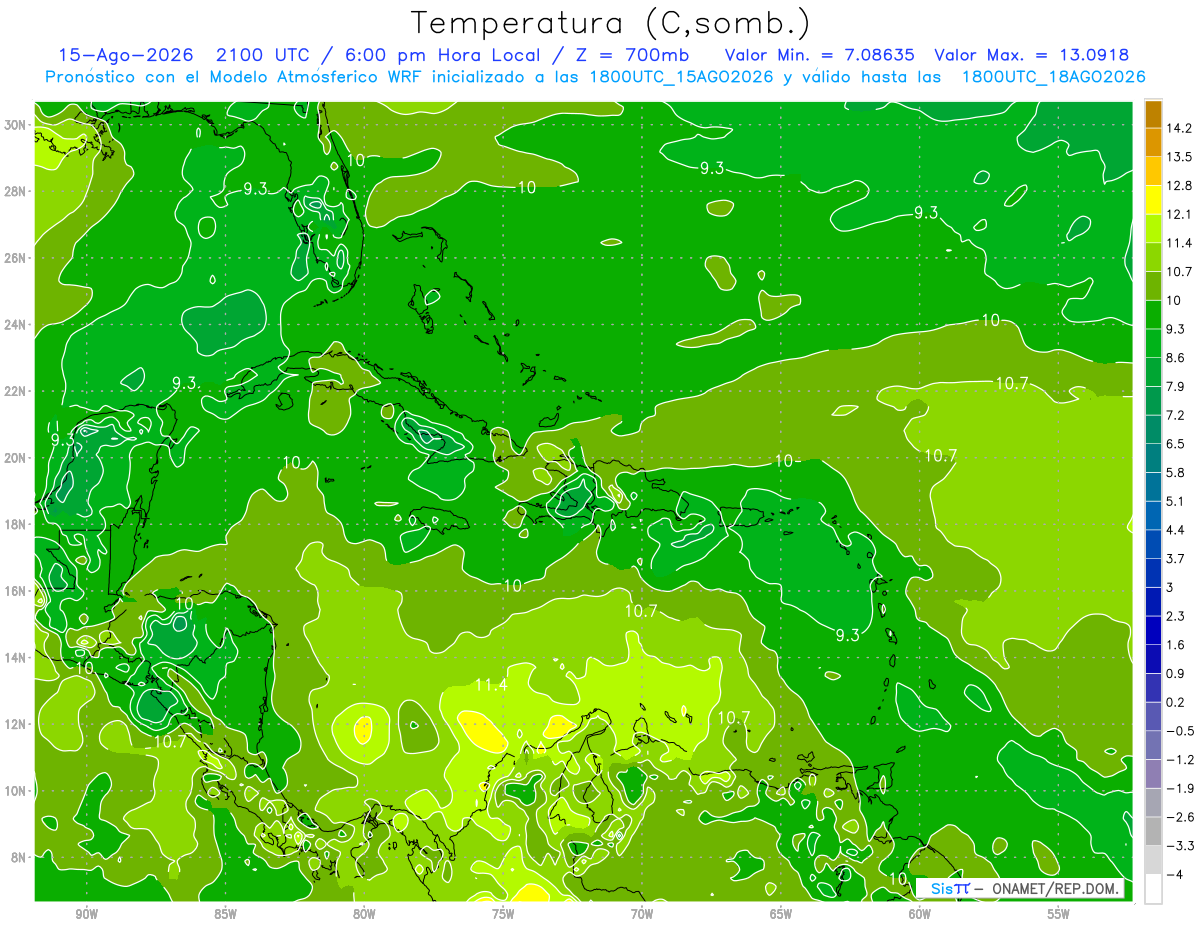The image size is (1200, 927).
Task: Click the 80W longitude axis label
Action: click(364, 914)
